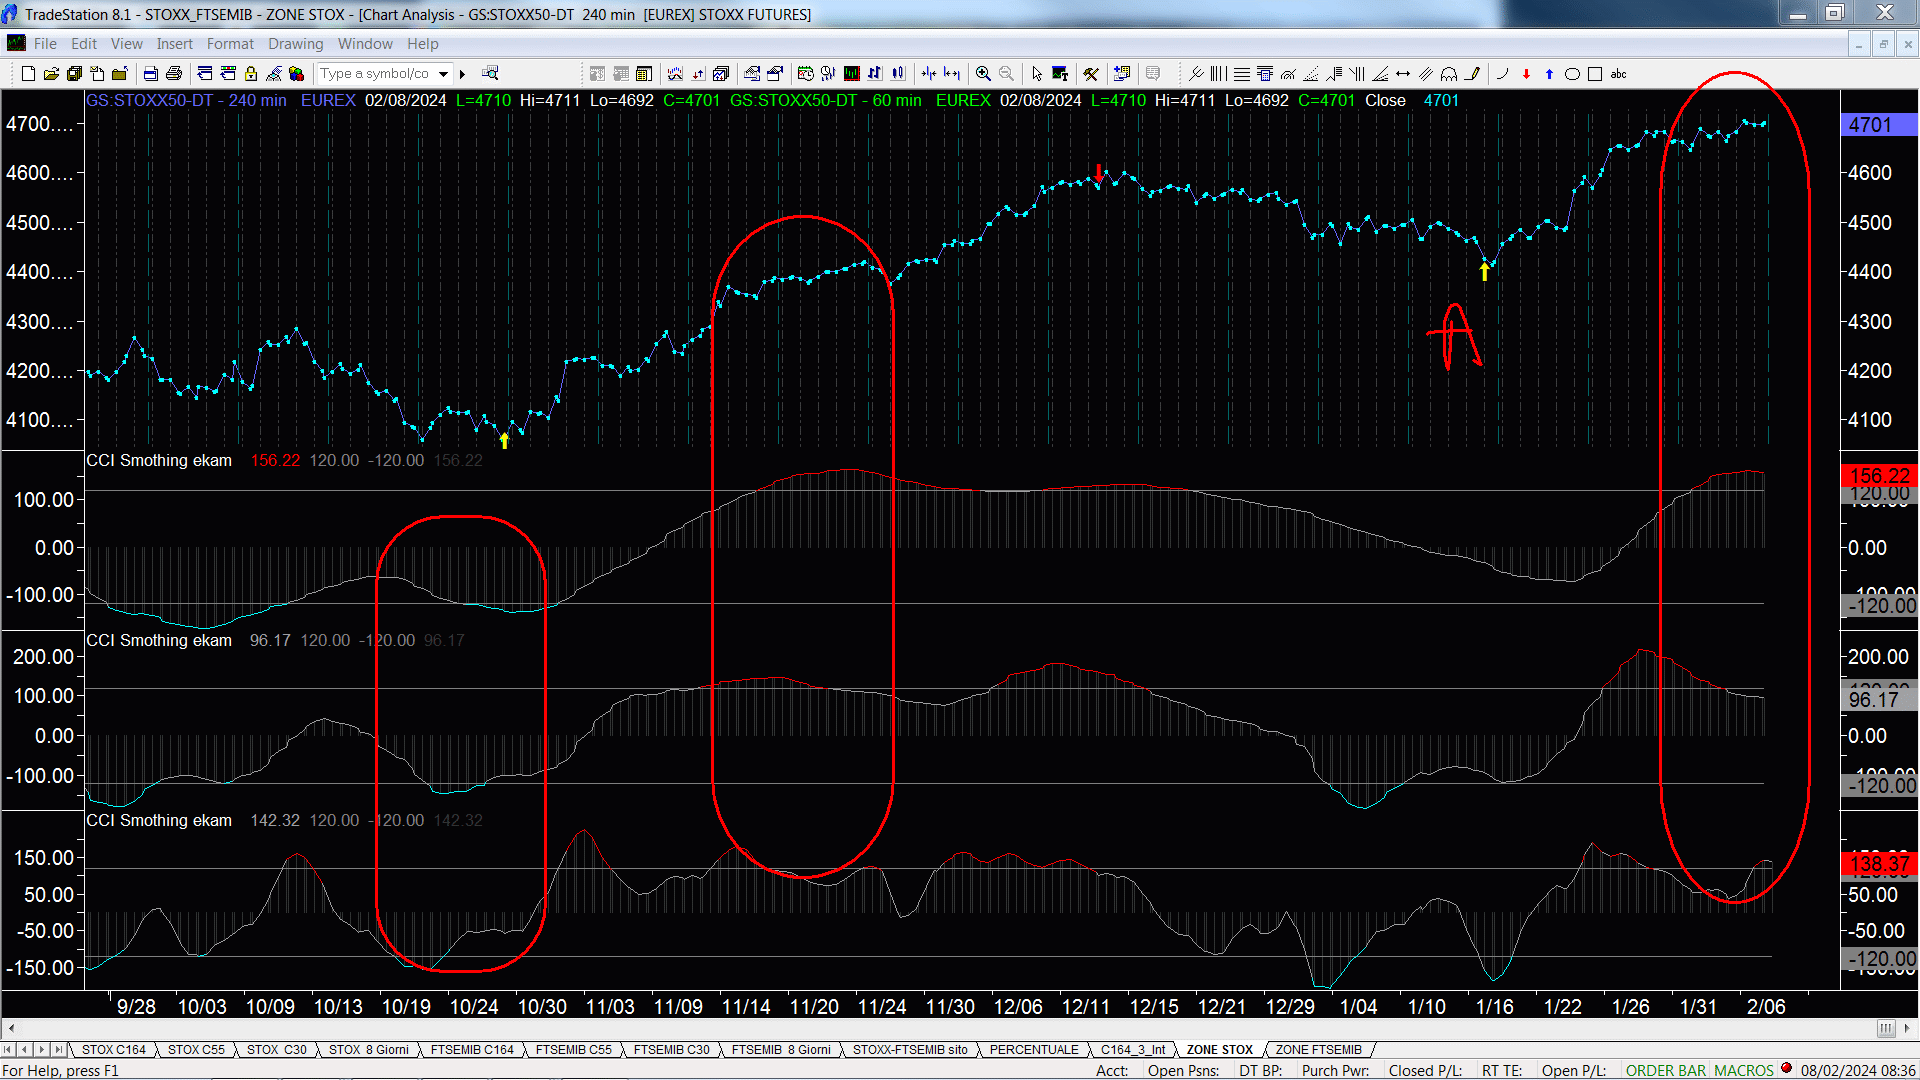The height and width of the screenshot is (1080, 1920).
Task: Click ORDER BAR in status bar
Action: [1665, 1070]
